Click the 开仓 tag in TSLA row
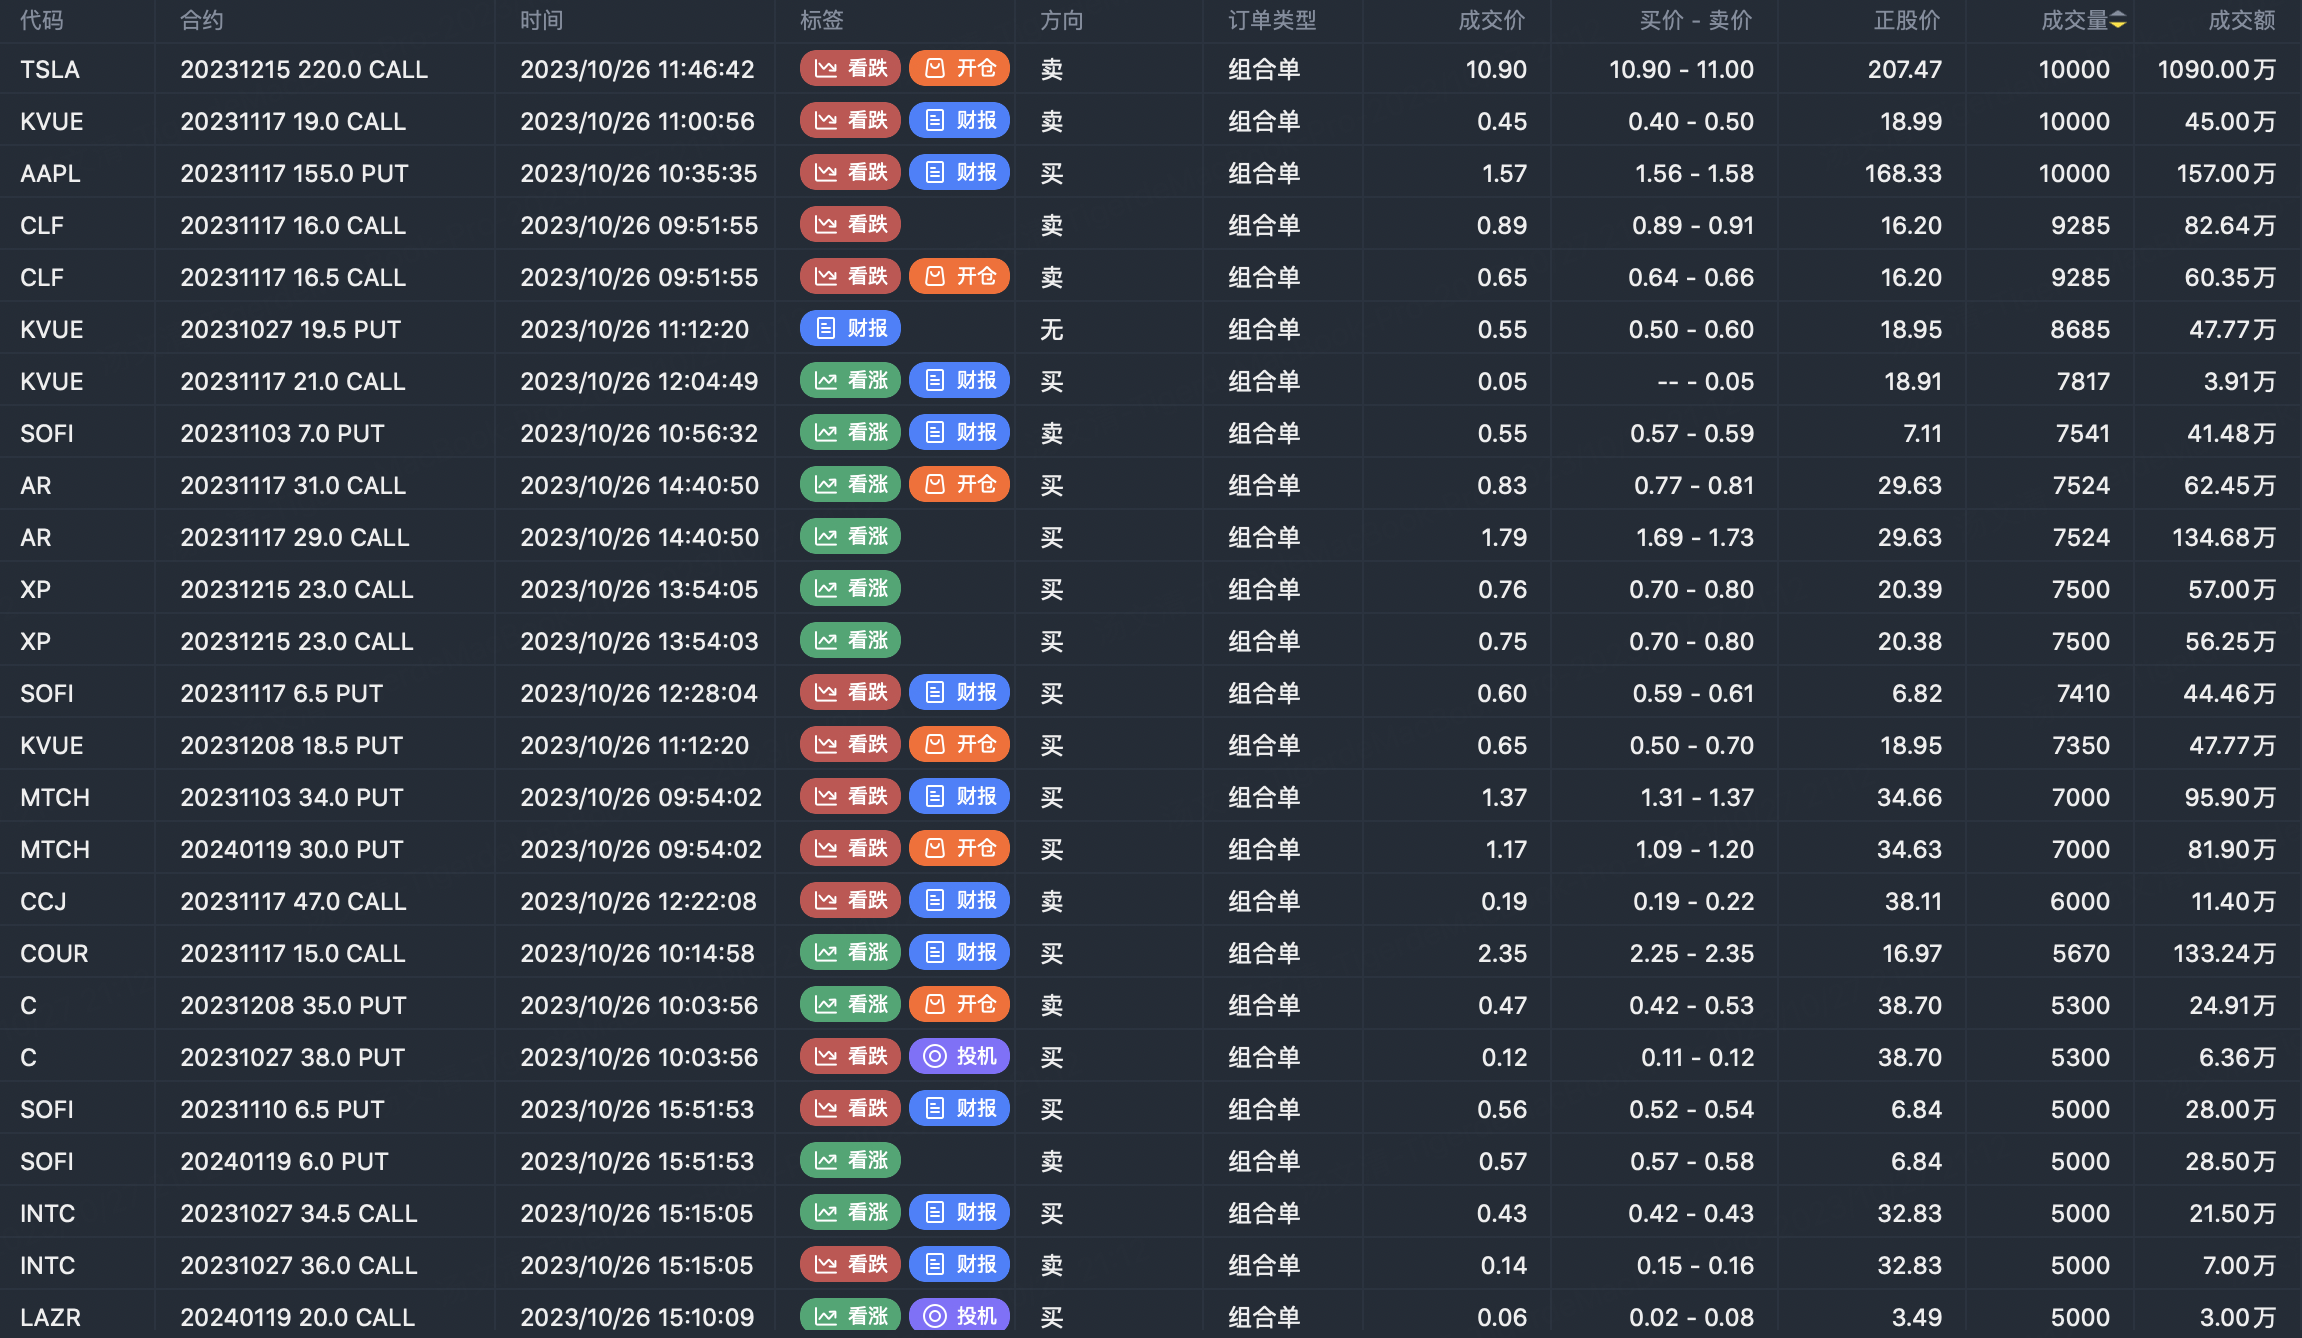 point(959,69)
